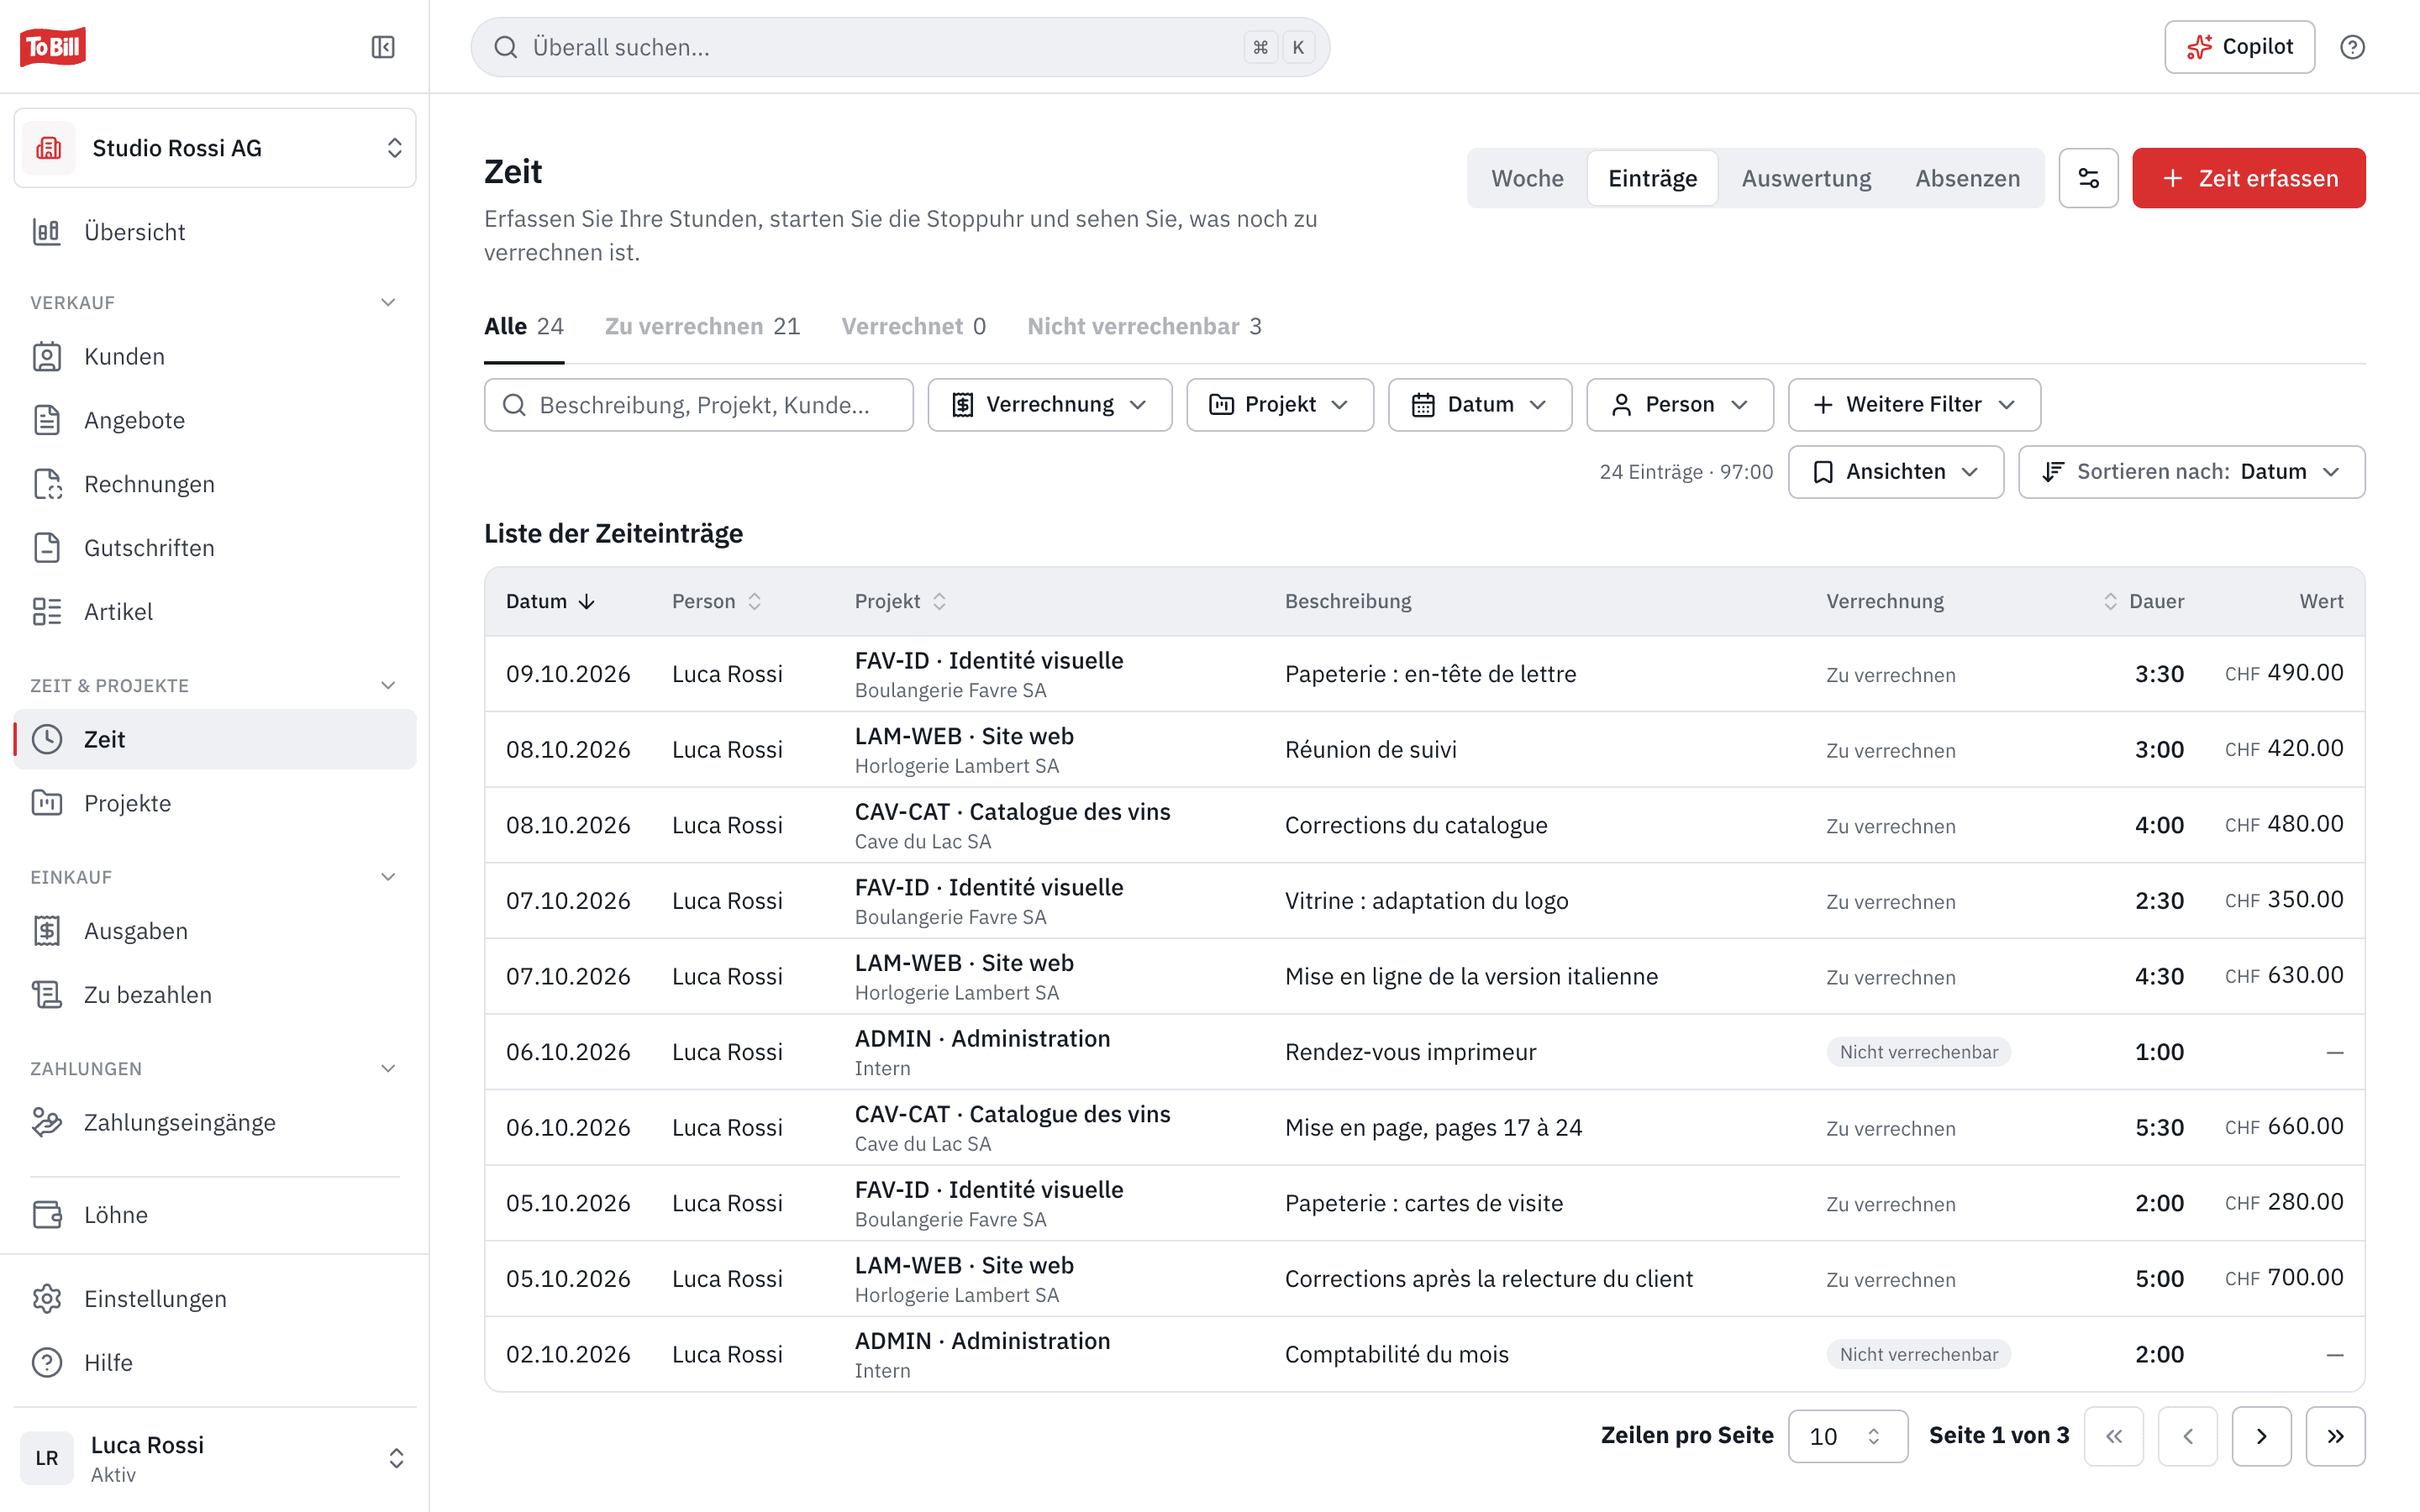Image resolution: width=2420 pixels, height=1512 pixels.
Task: Open Hilfe in the sidebar
Action: click(215, 1362)
